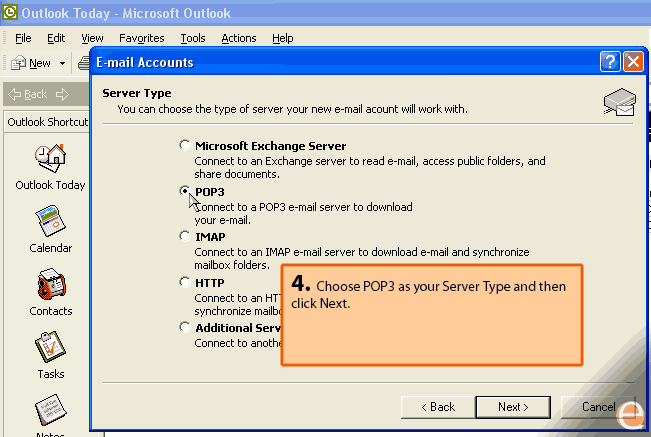Open the Tools menu
Viewport: 651px width, 437px height.
pos(193,38)
